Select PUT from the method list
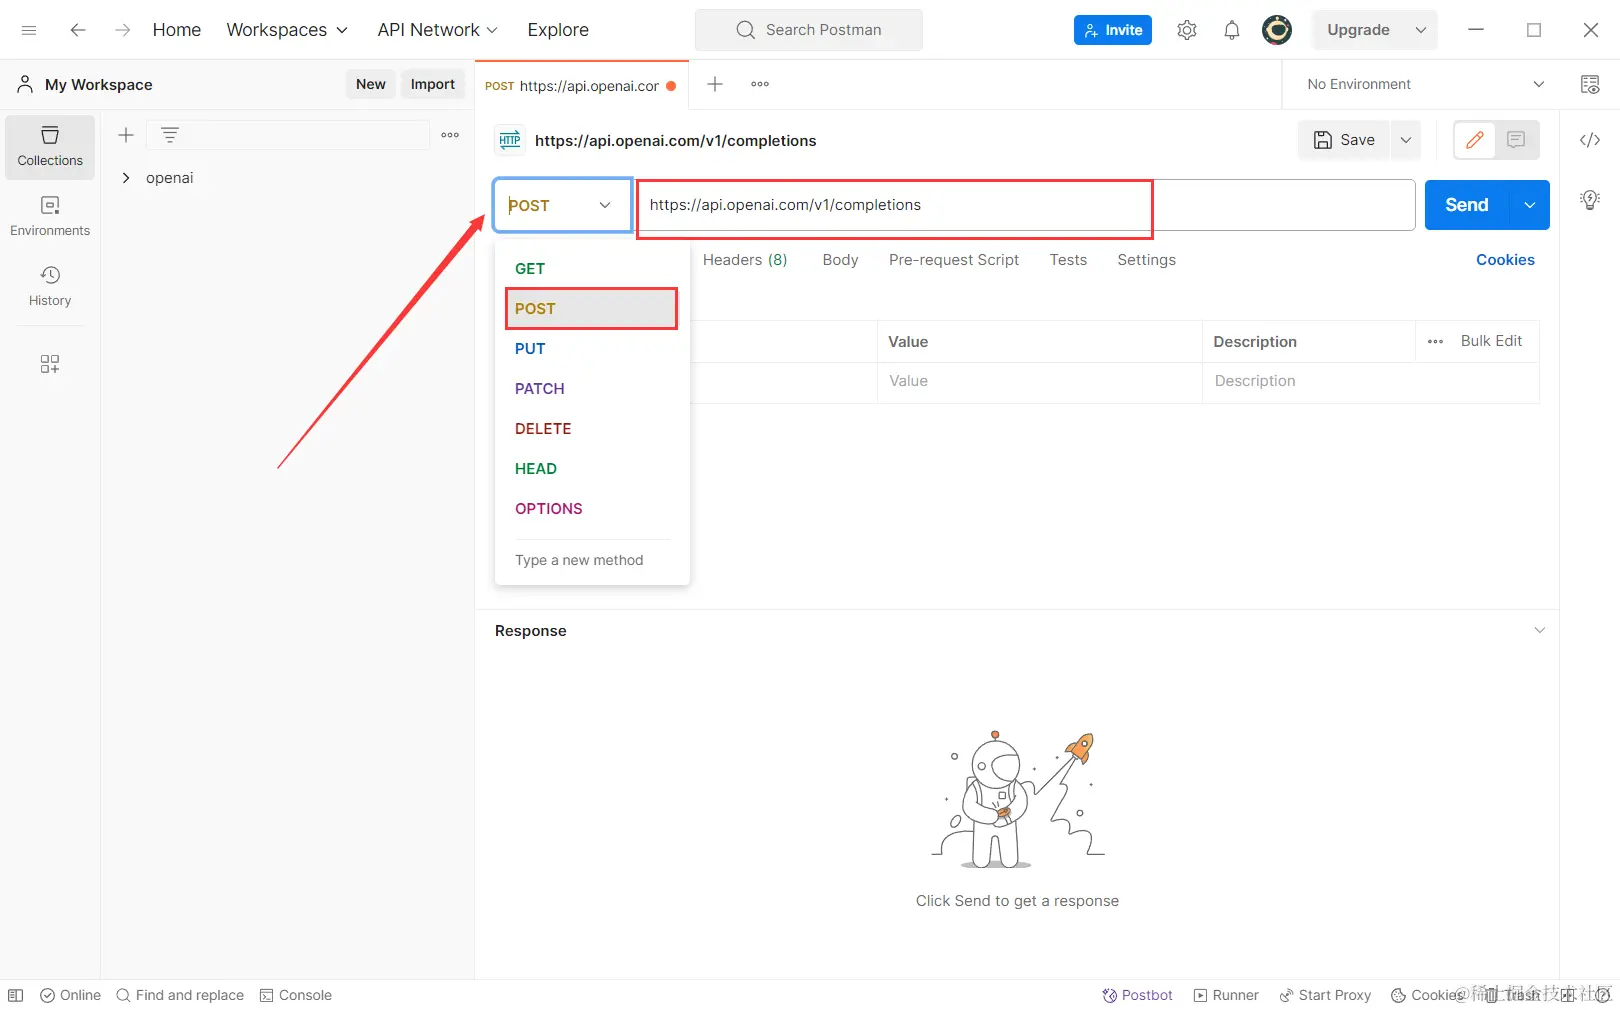Image resolution: width=1620 pixels, height=1010 pixels. coord(592,349)
